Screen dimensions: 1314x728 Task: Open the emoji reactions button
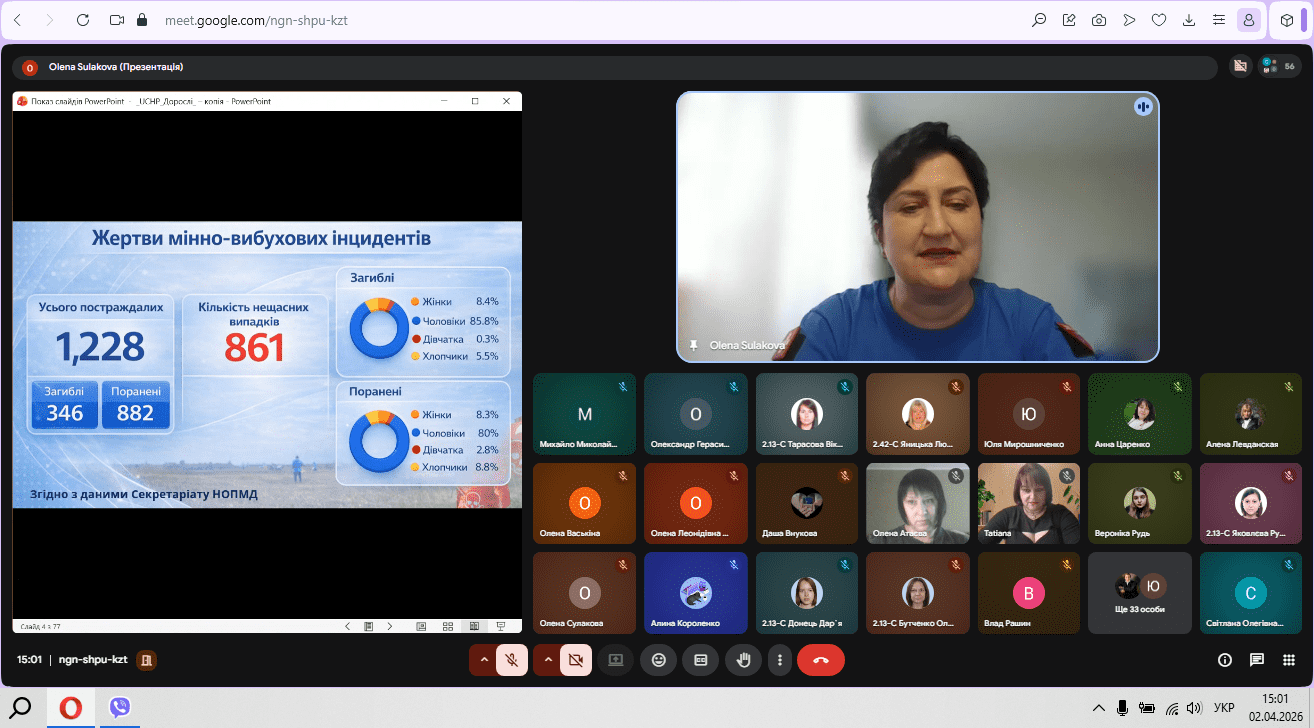pos(658,660)
